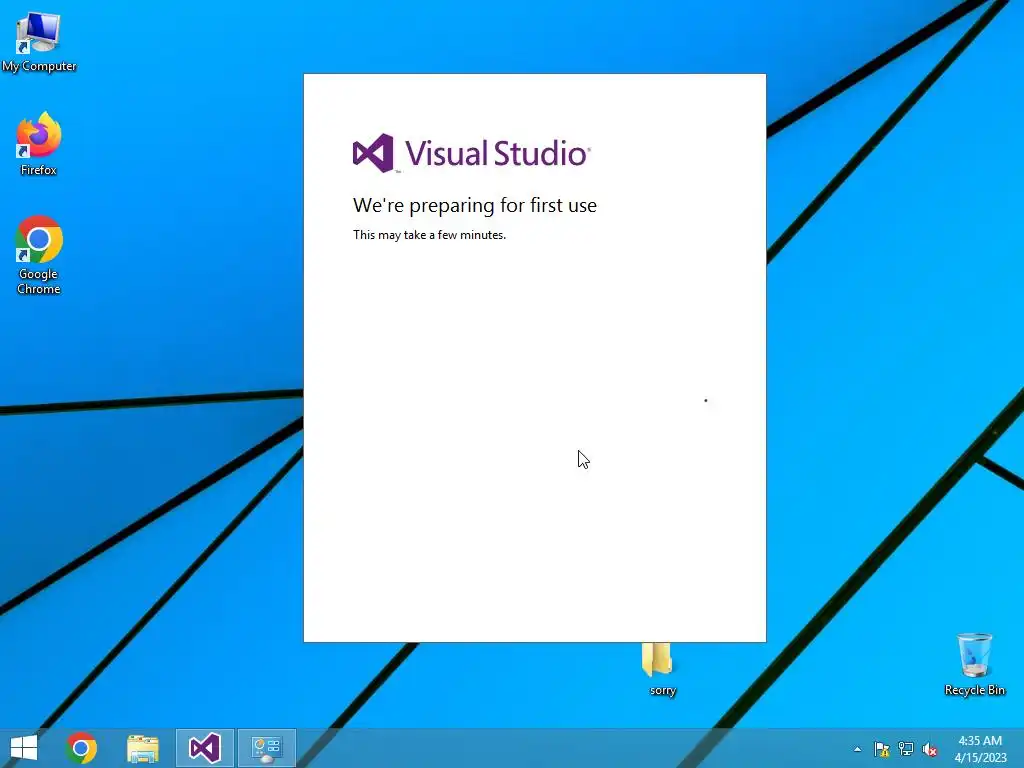Click the network status tray icon
Screen dimensions: 1024x768
click(906, 749)
